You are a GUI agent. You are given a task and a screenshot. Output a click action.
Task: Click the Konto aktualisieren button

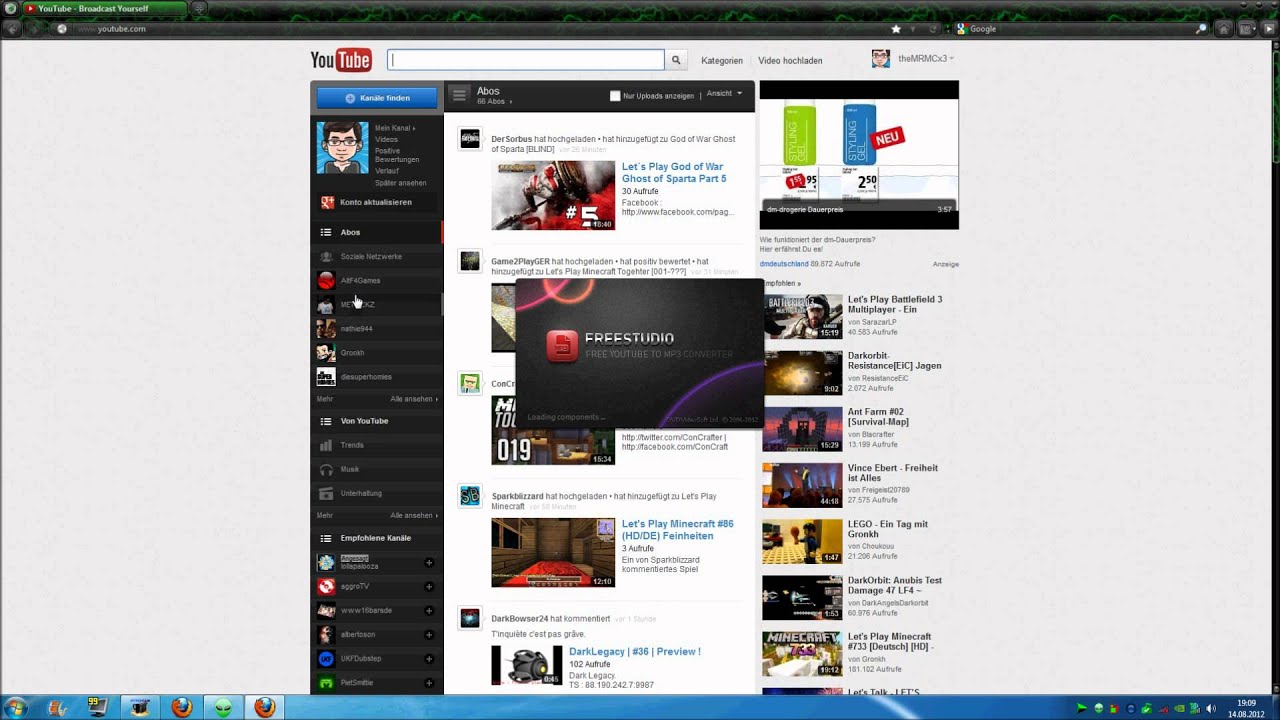click(x=376, y=202)
